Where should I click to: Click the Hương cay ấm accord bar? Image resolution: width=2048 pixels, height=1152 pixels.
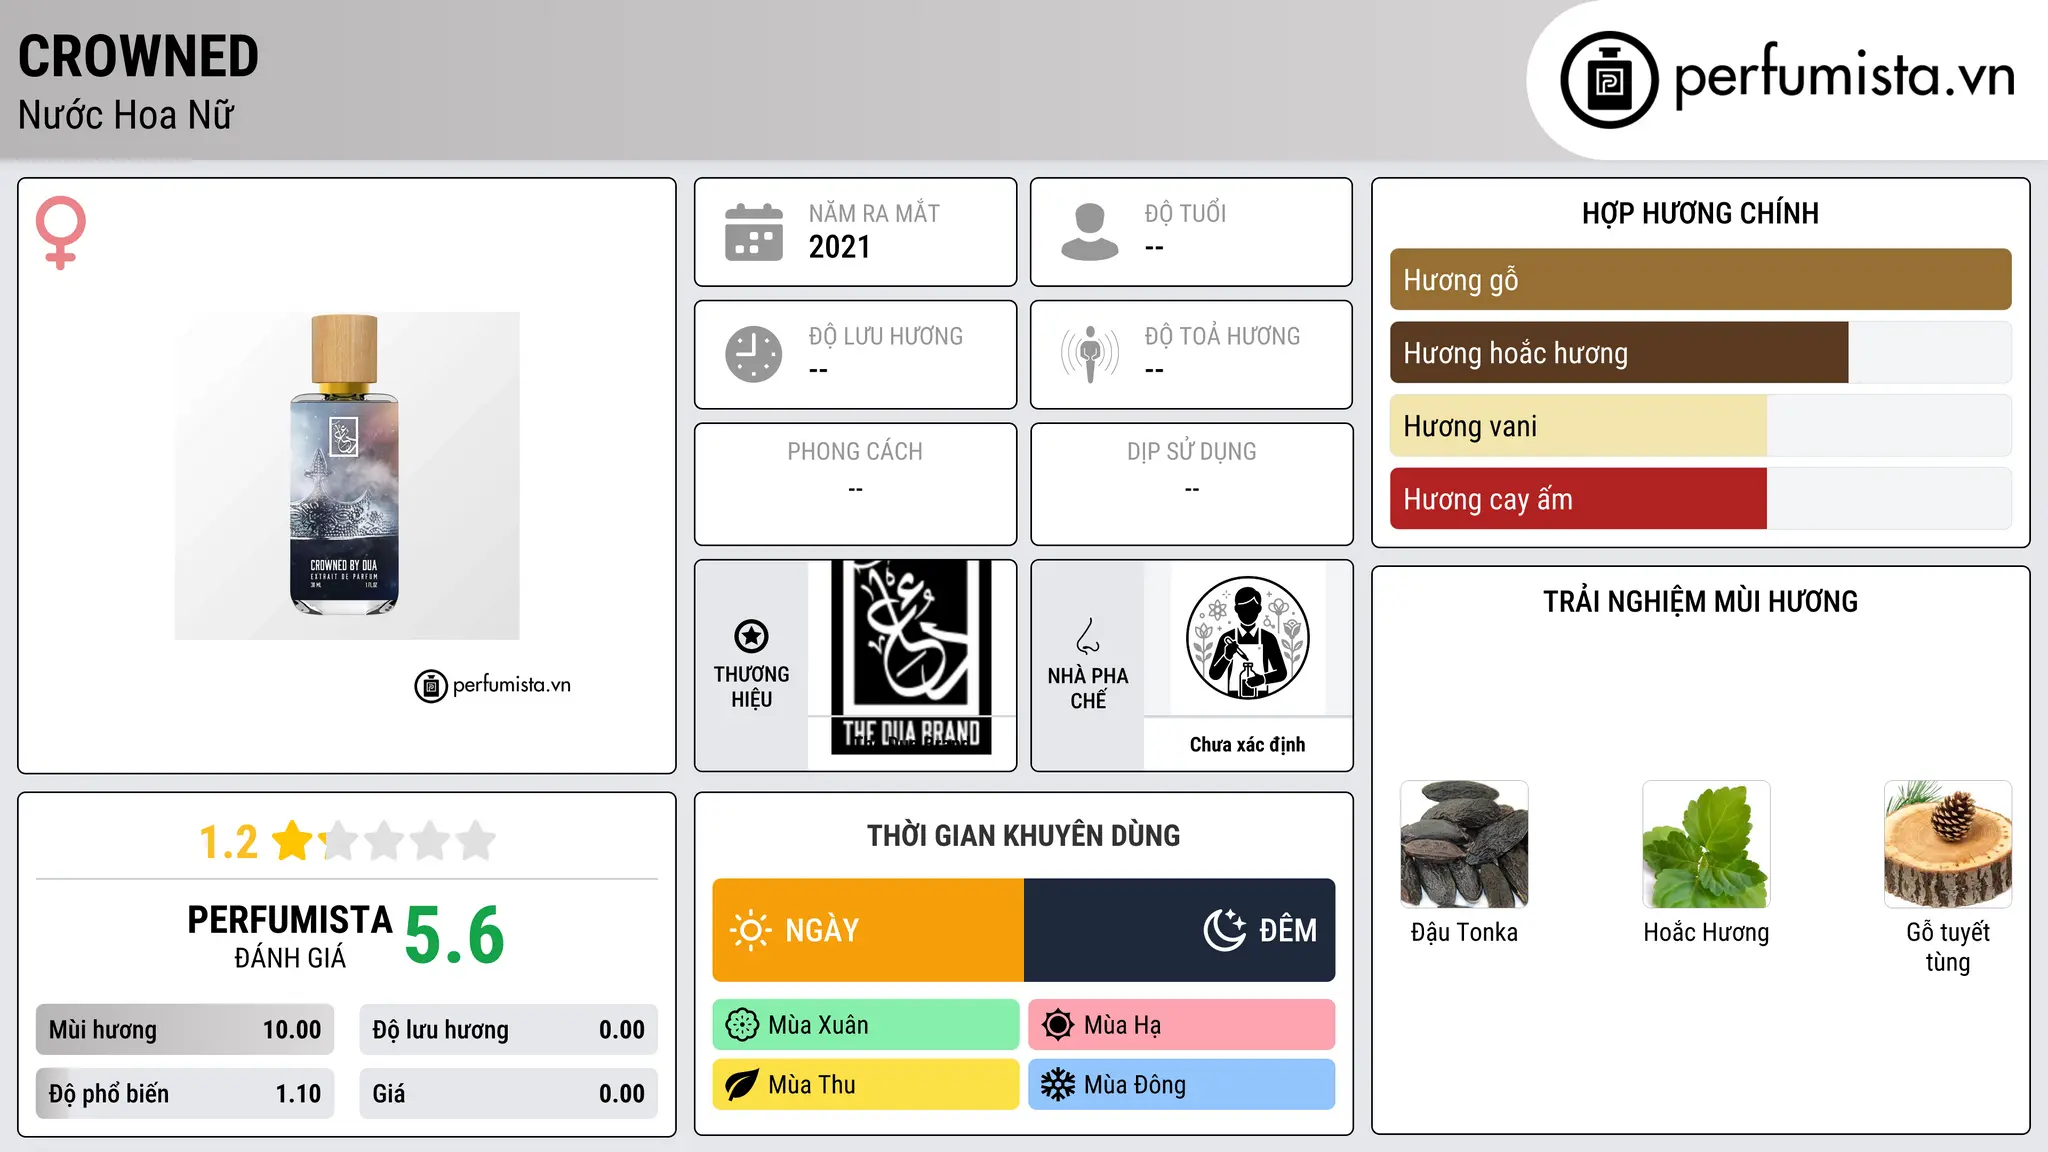tap(1700, 498)
